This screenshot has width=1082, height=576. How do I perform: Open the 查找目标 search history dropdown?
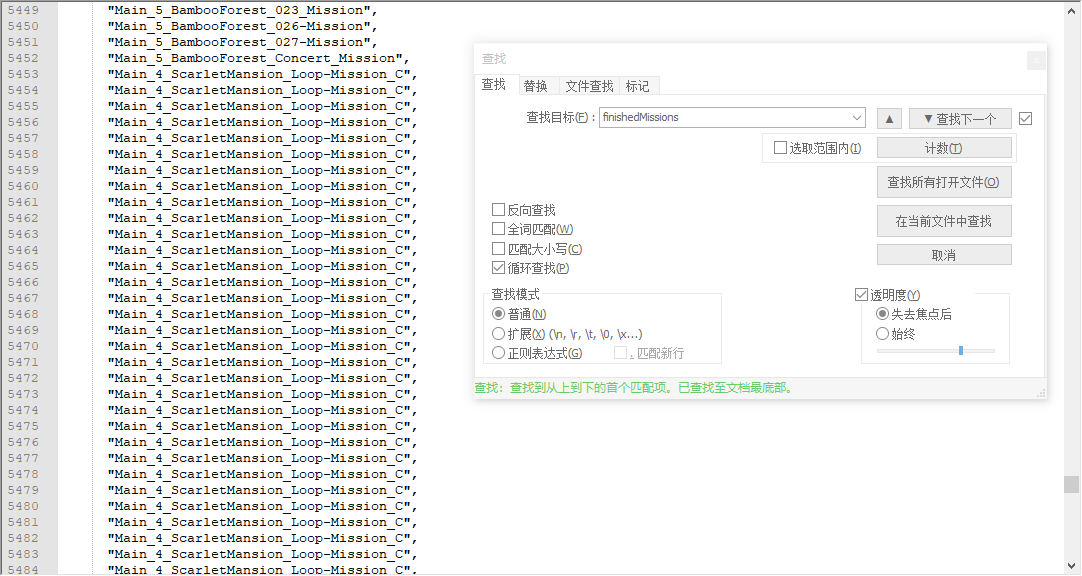click(856, 117)
